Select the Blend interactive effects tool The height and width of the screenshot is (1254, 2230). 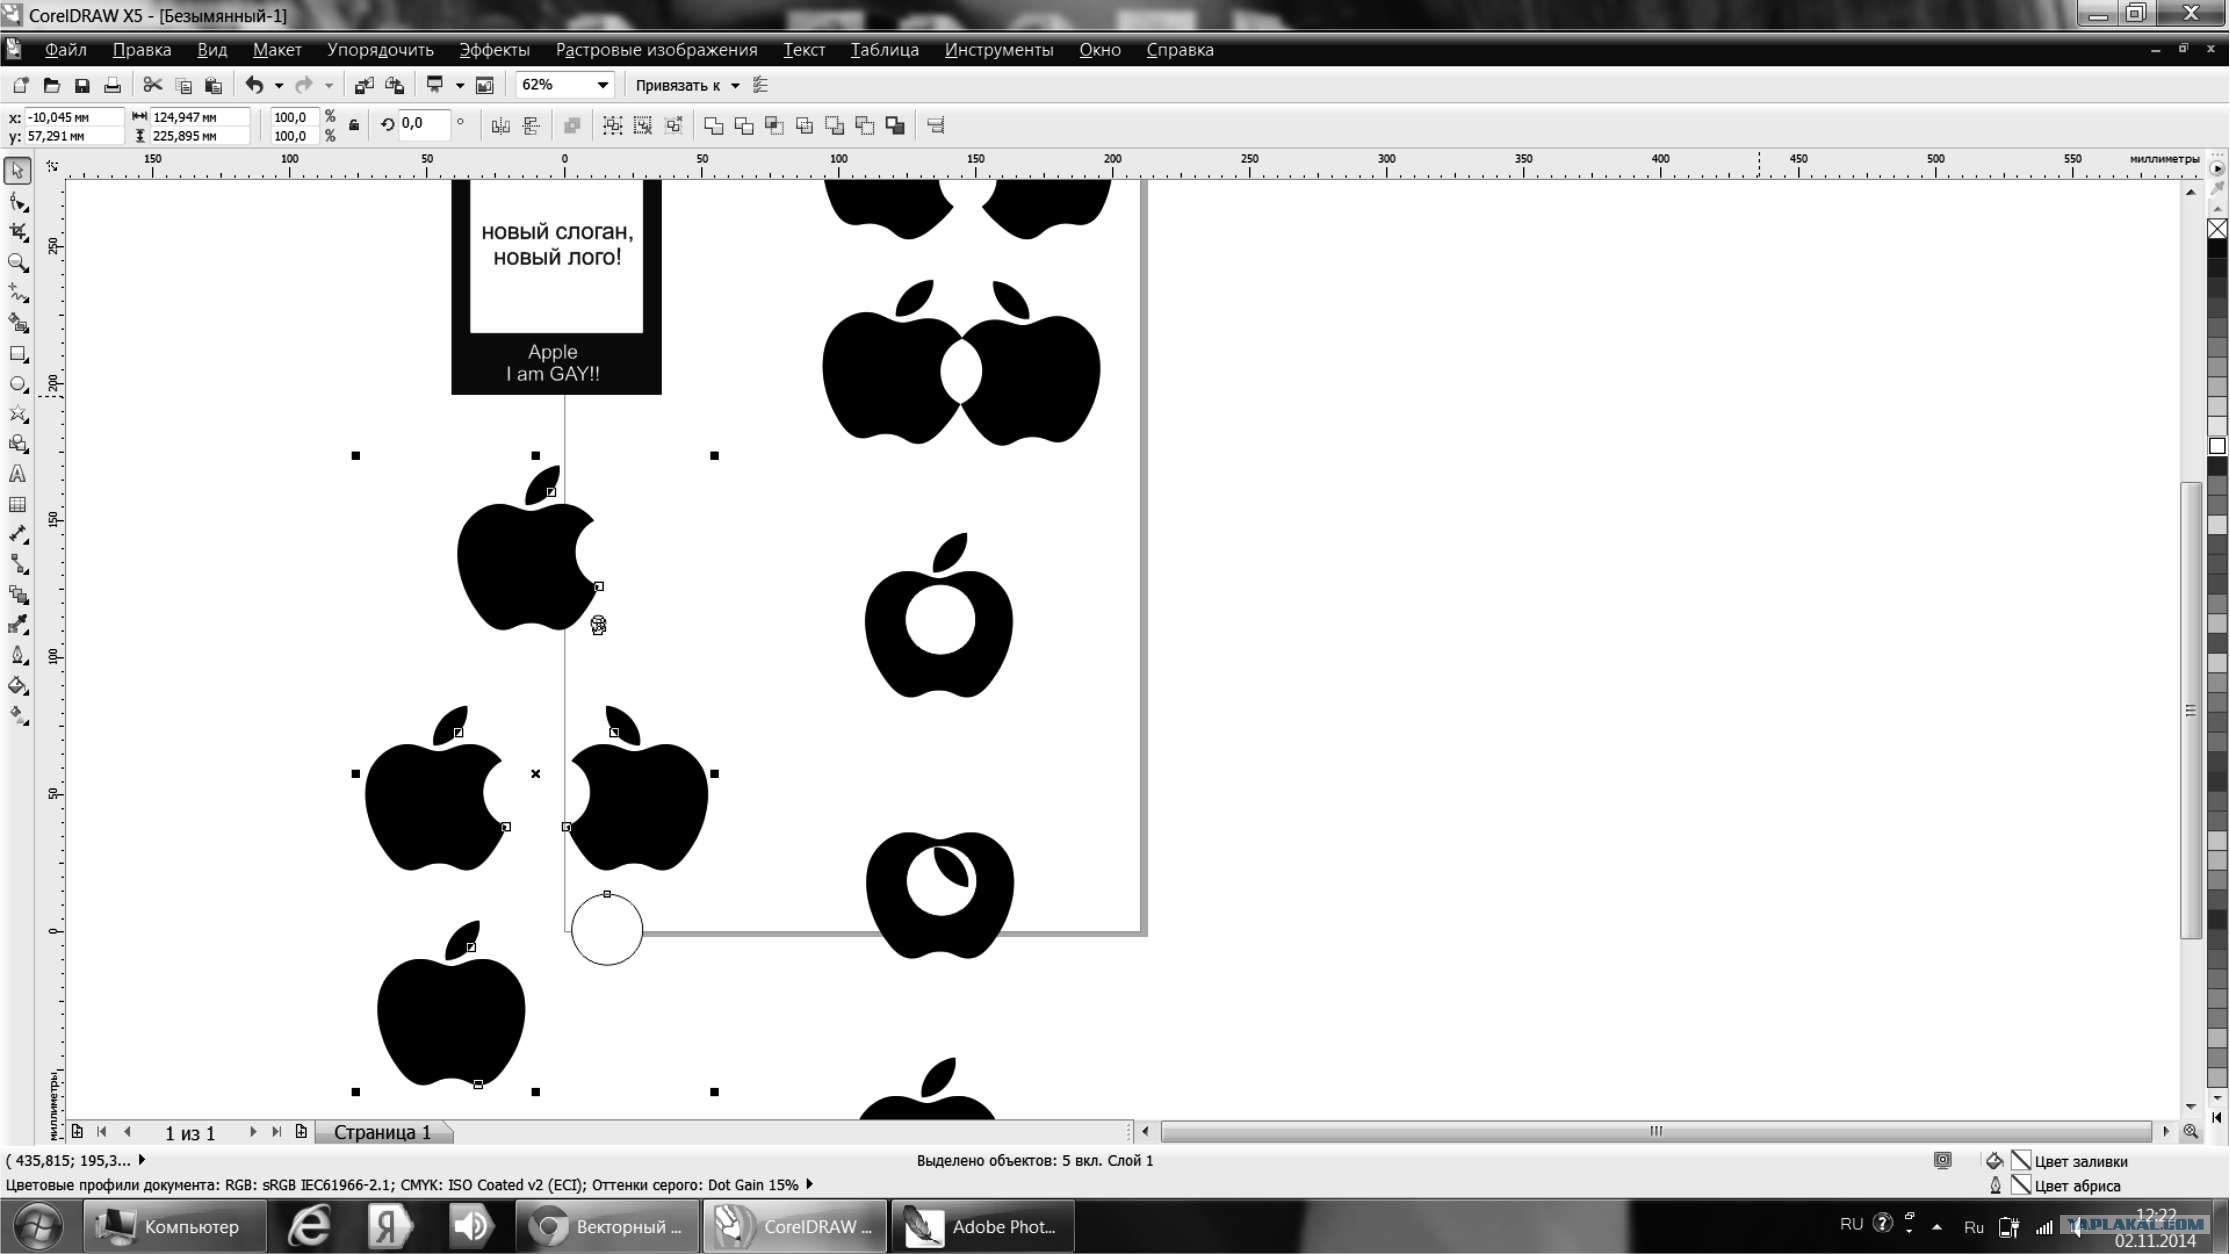[x=18, y=595]
